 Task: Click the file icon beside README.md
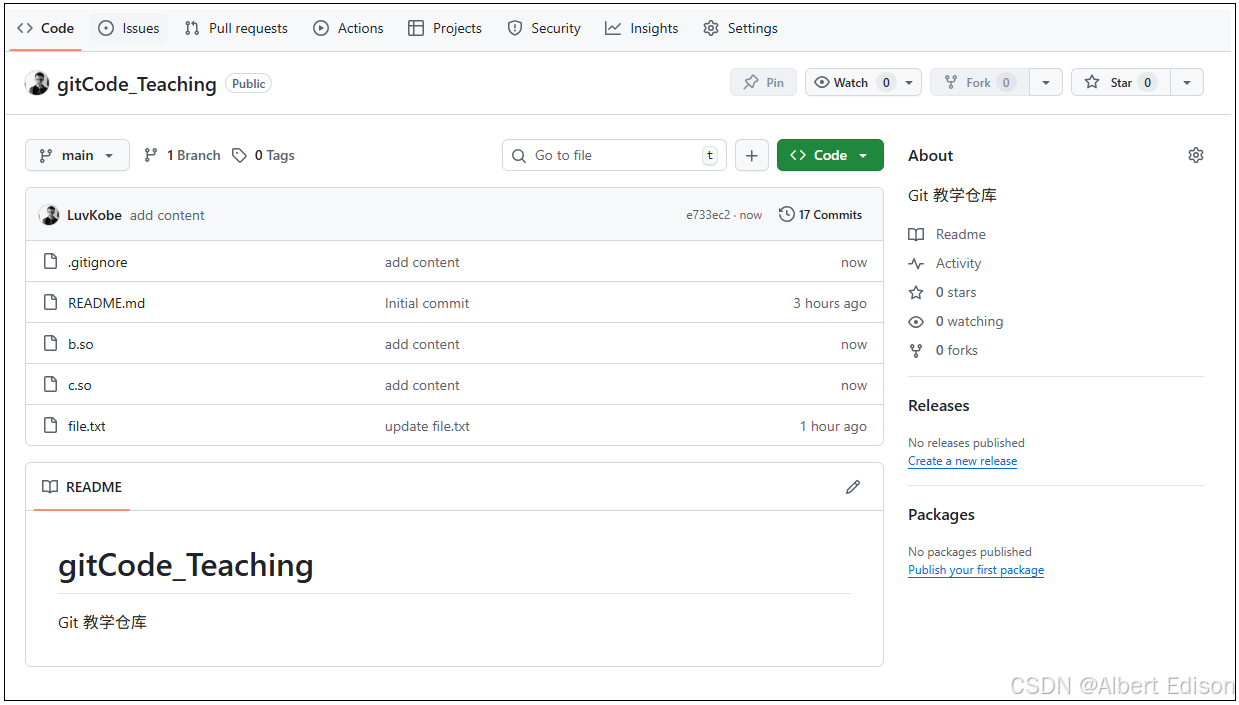[50, 303]
